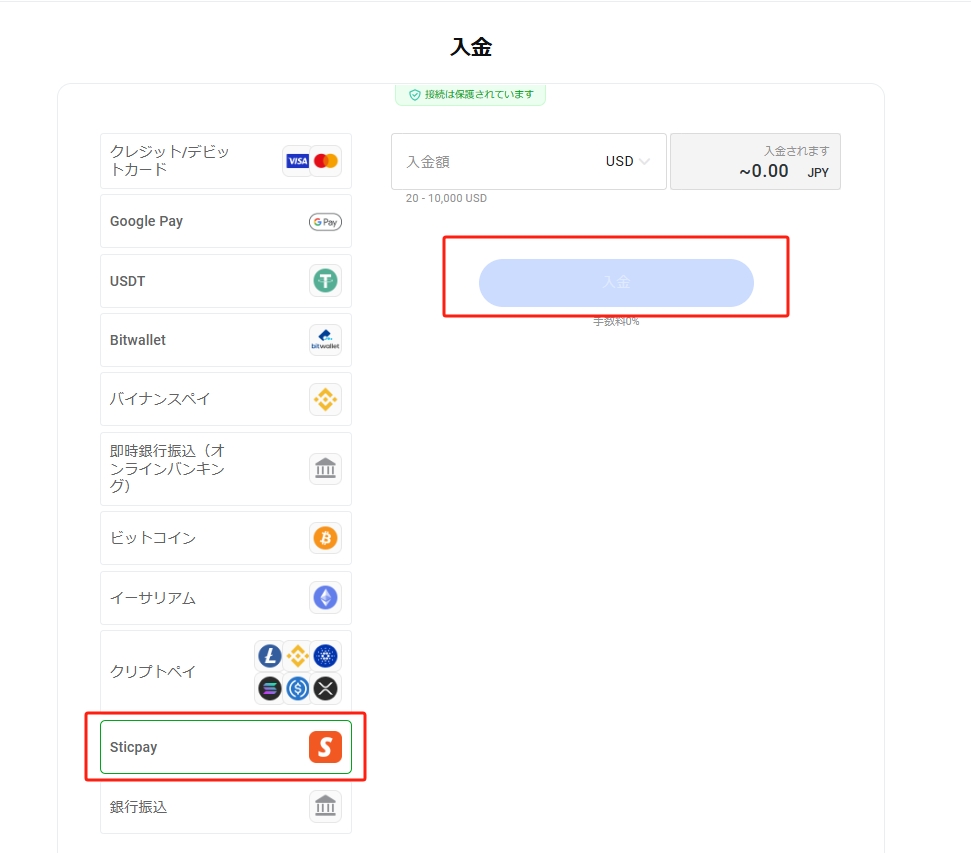
Task: Select the Sticpay payment method
Action: [180, 747]
